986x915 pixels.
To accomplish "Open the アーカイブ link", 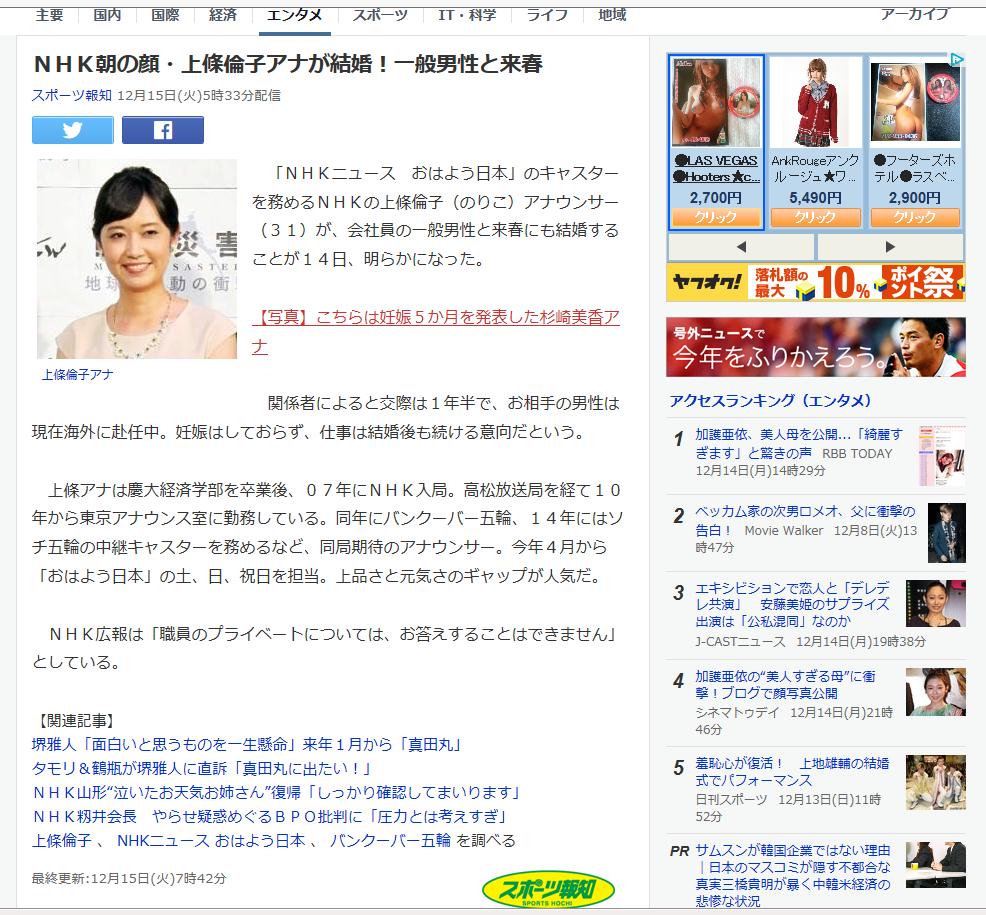I will (914, 14).
